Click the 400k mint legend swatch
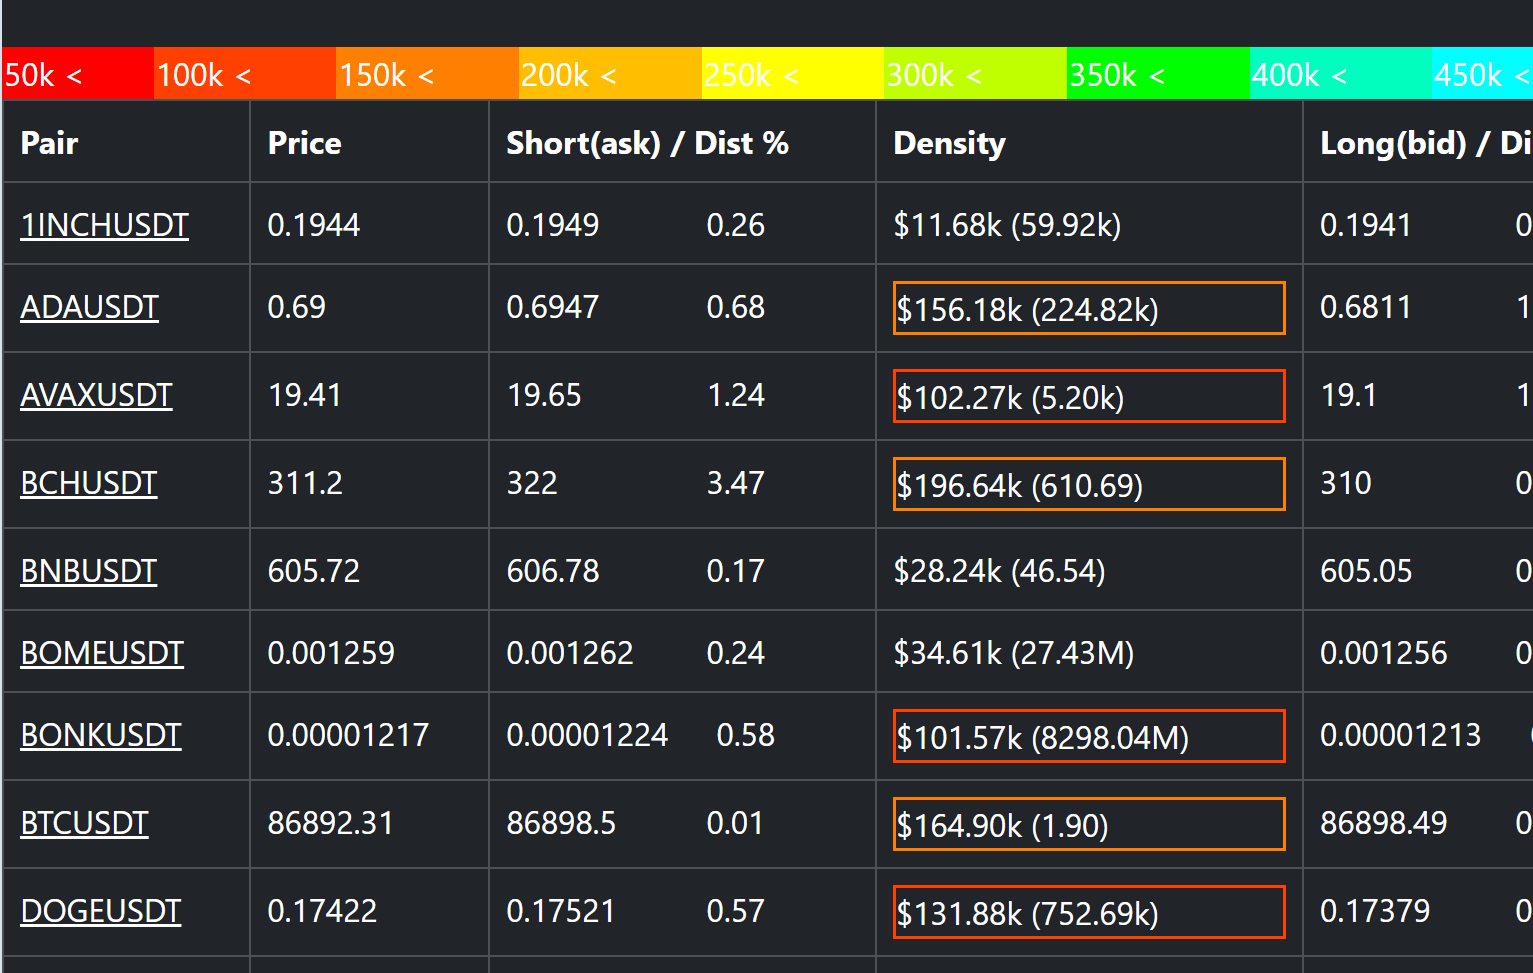This screenshot has height=973, width=1533. (x=1341, y=74)
